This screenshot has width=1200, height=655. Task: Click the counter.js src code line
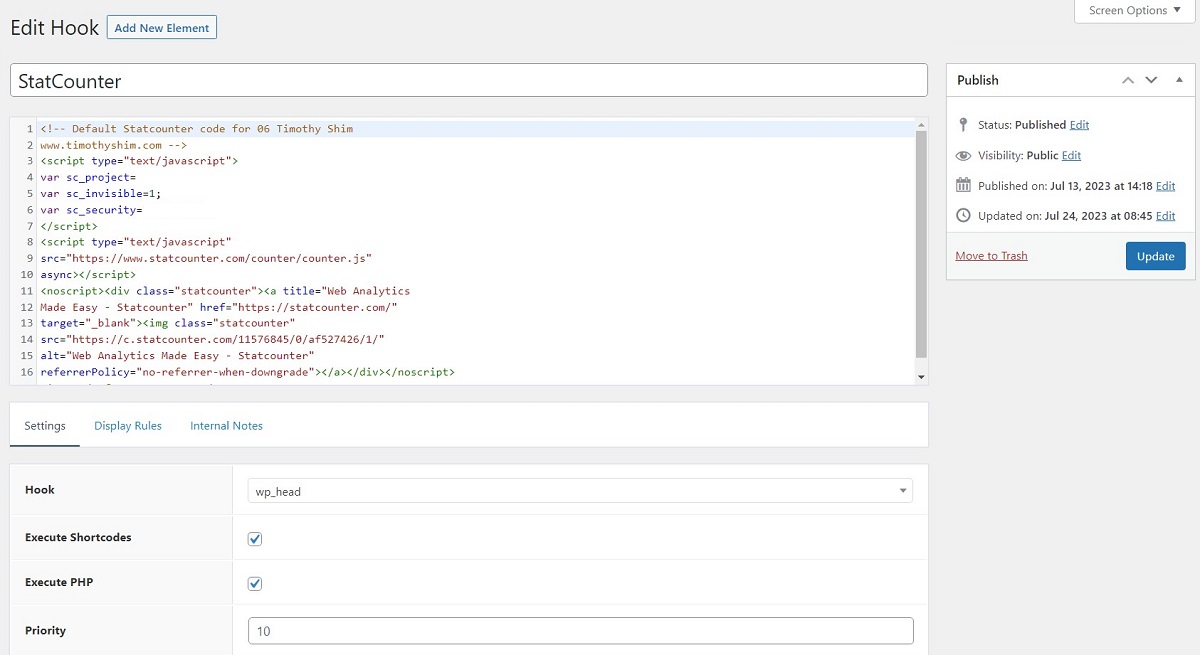[x=206, y=258]
